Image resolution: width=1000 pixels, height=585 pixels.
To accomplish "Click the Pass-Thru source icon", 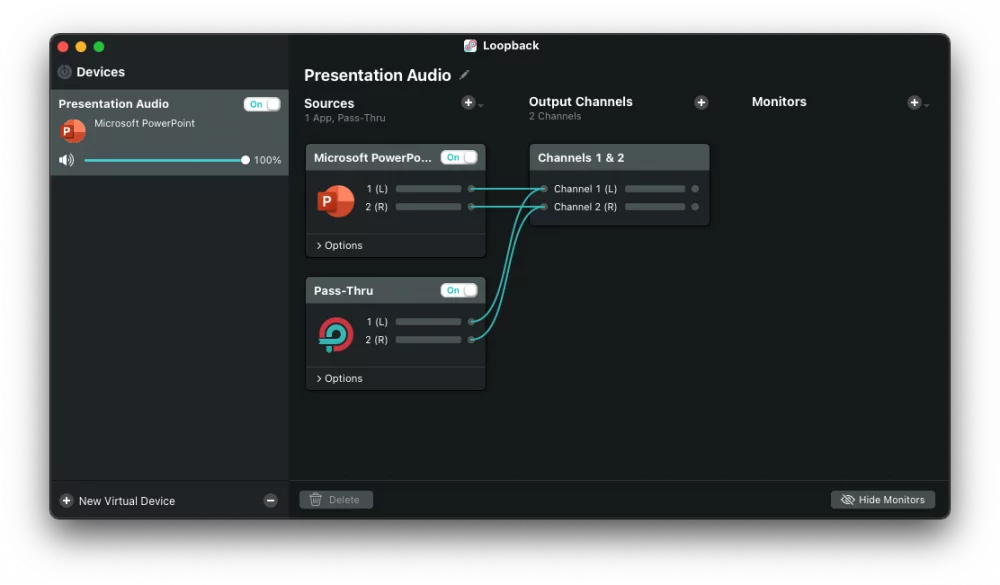I will pos(335,334).
